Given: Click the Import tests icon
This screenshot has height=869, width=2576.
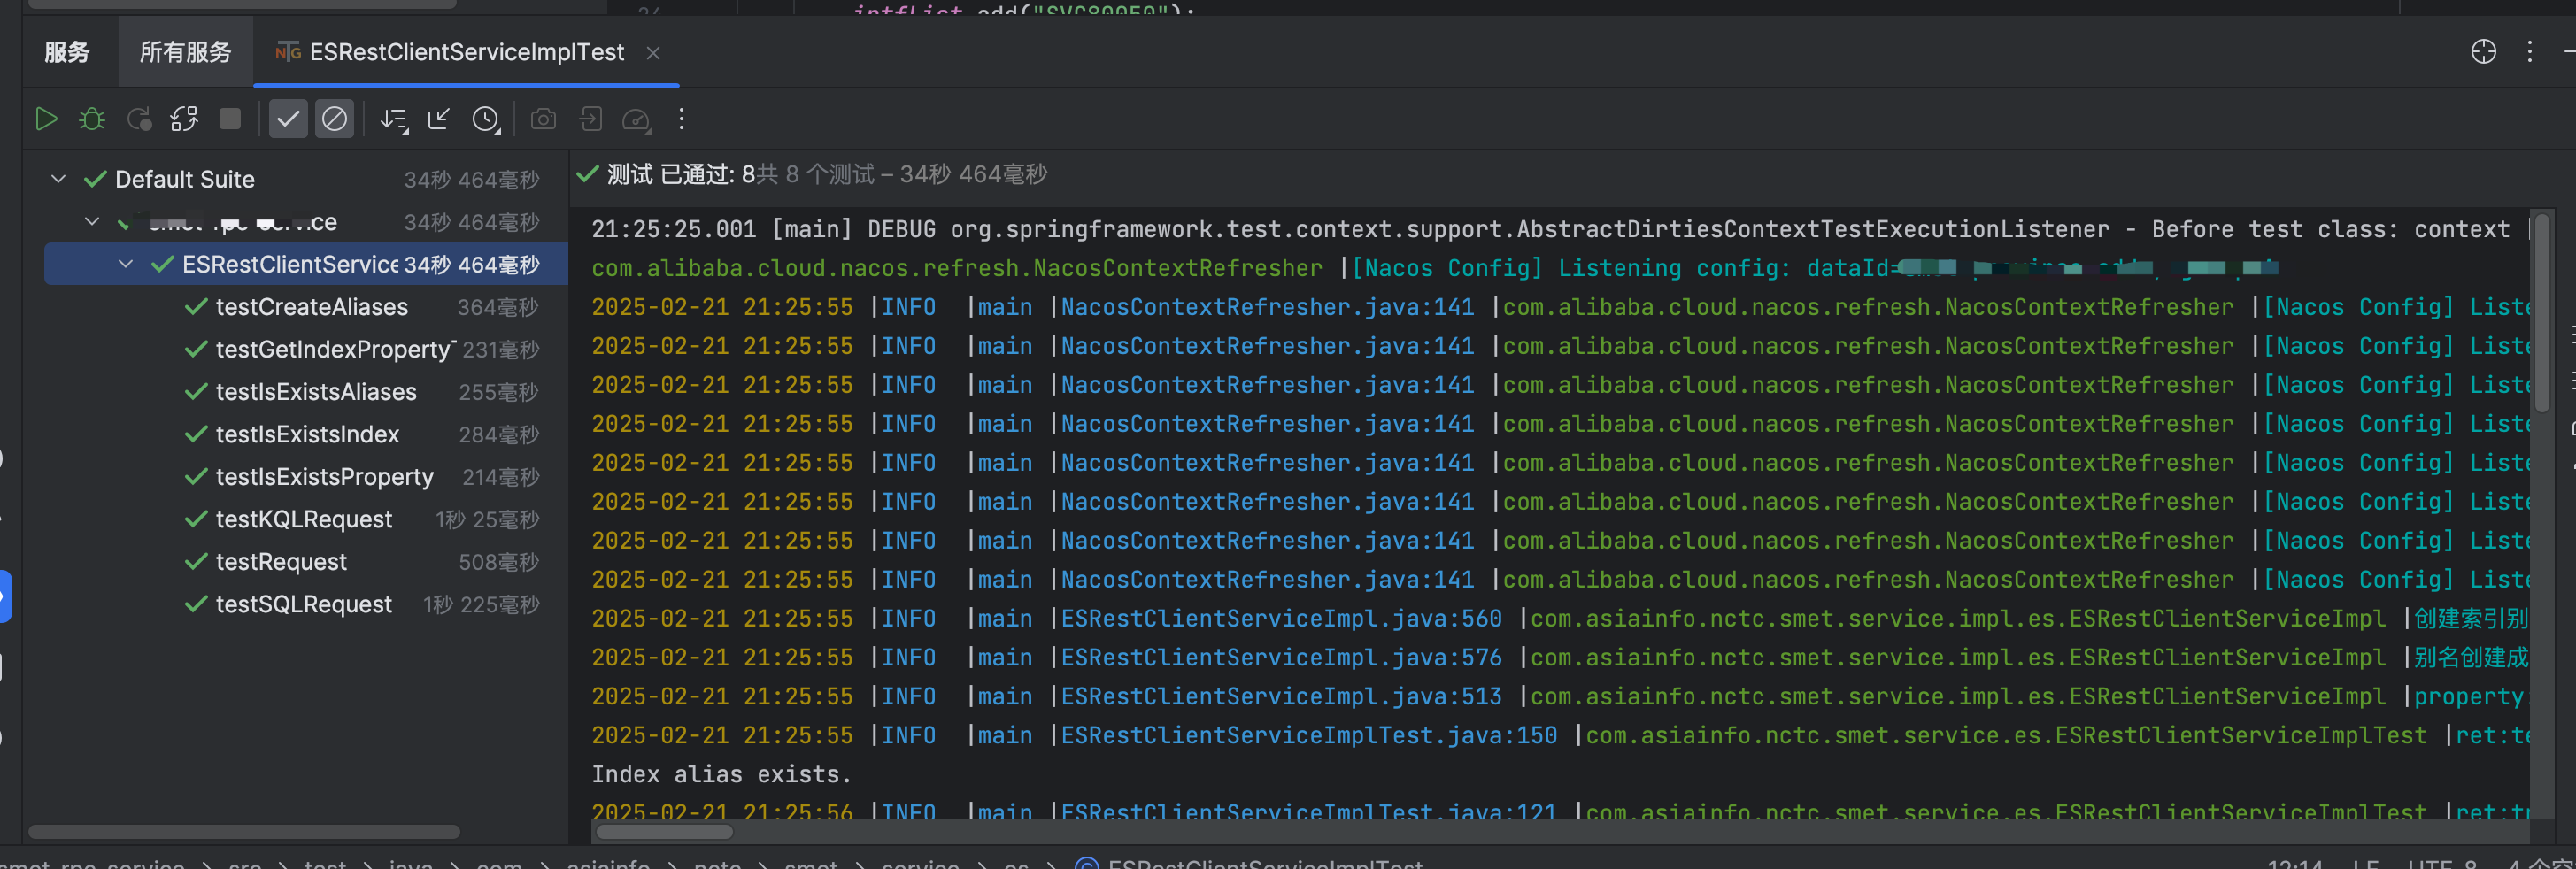Looking at the screenshot, I should (590, 119).
